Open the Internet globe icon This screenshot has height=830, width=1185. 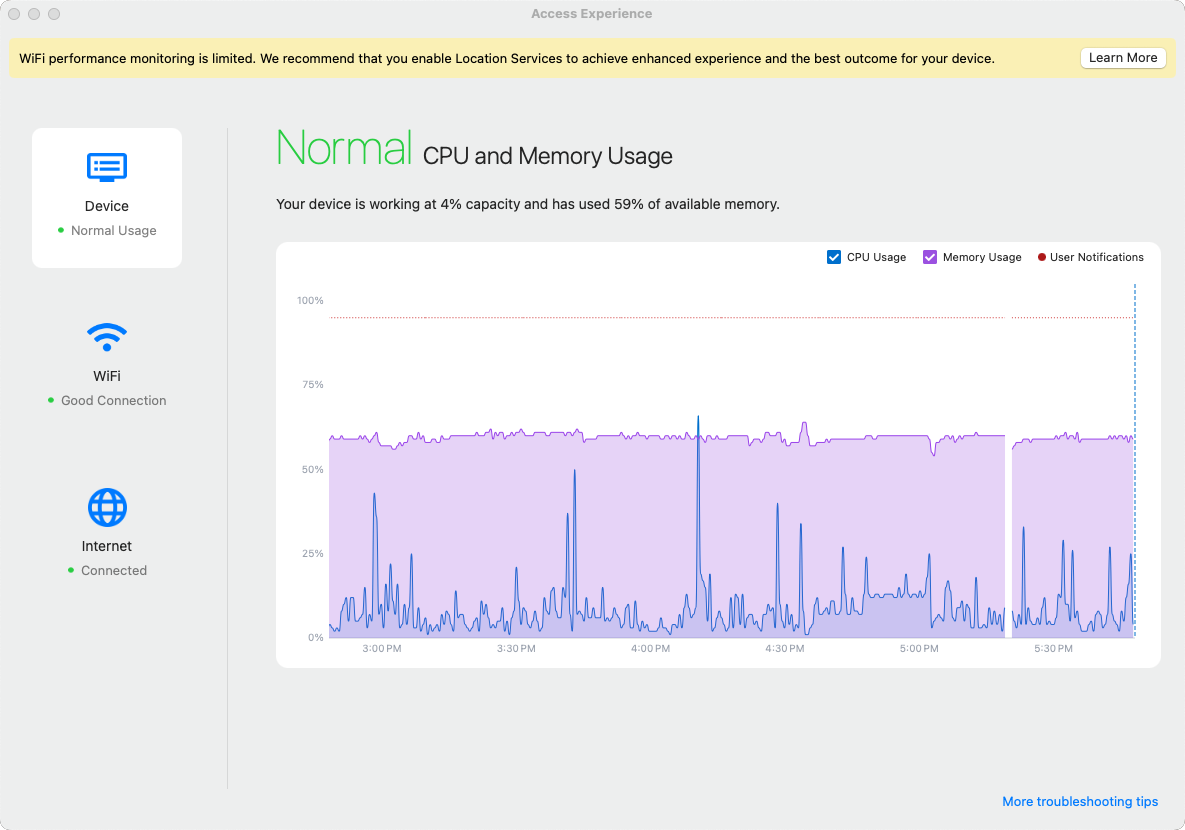pyautogui.click(x=107, y=508)
